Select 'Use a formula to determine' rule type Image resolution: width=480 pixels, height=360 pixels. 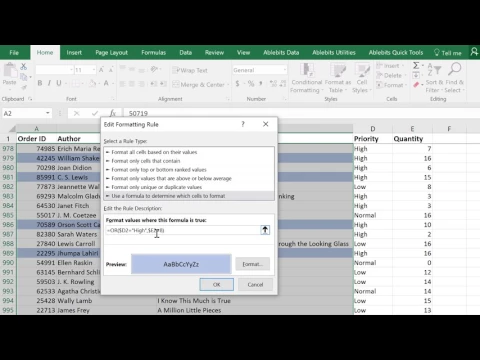point(189,196)
